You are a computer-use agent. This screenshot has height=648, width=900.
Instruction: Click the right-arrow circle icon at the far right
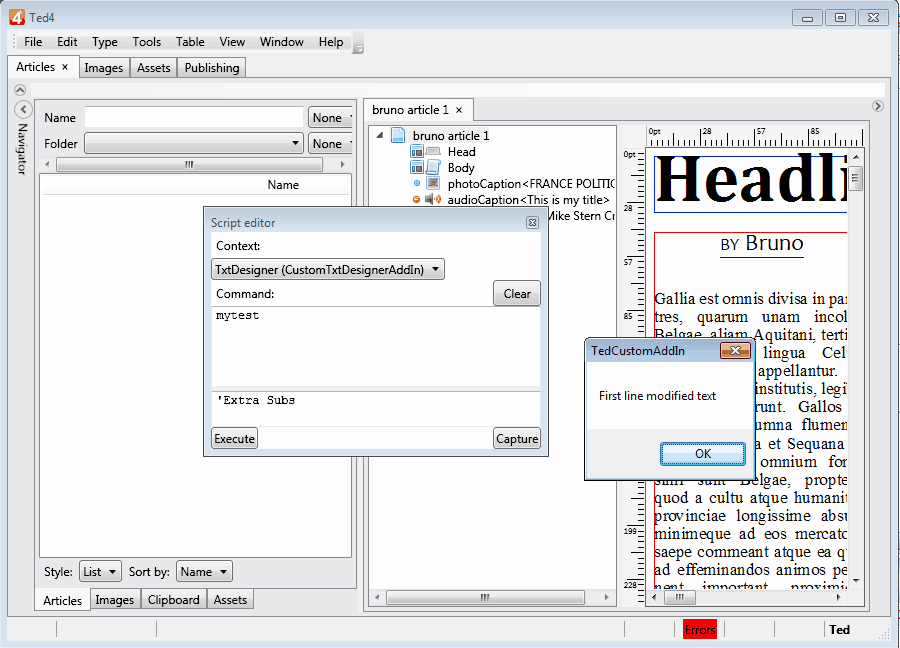pos(878,106)
